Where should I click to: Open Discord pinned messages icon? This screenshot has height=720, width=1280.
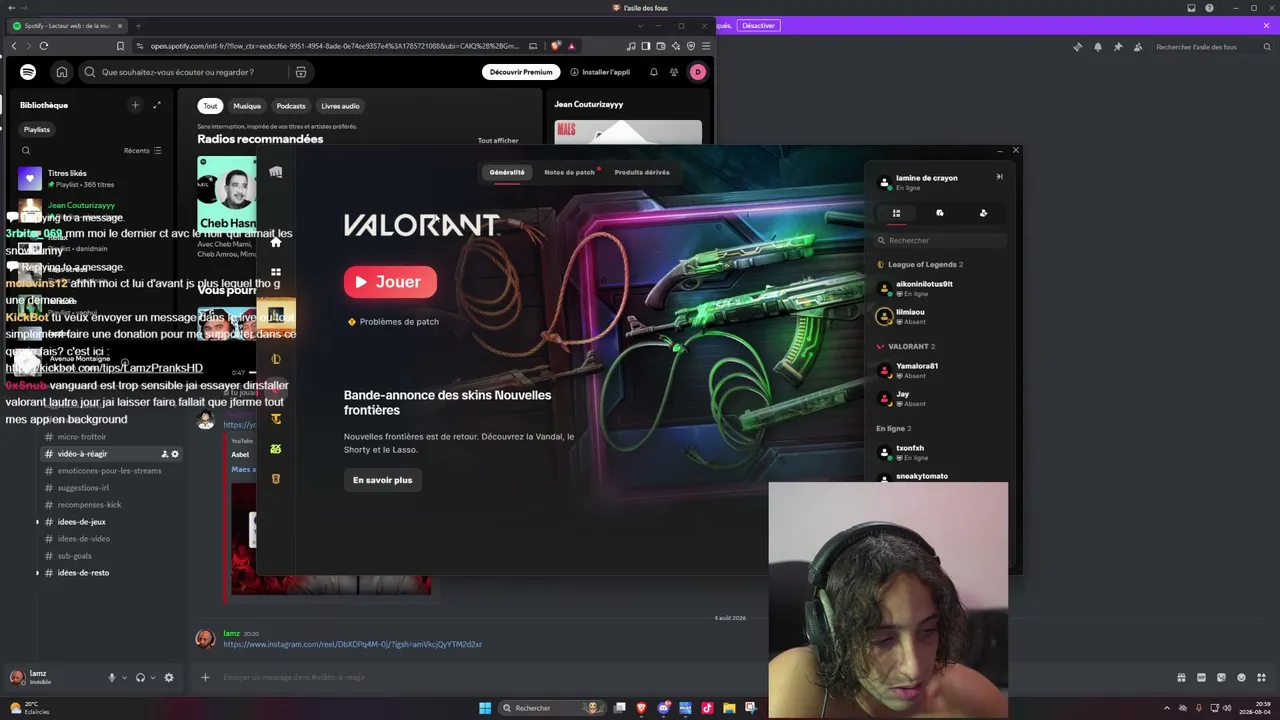pos(1118,47)
